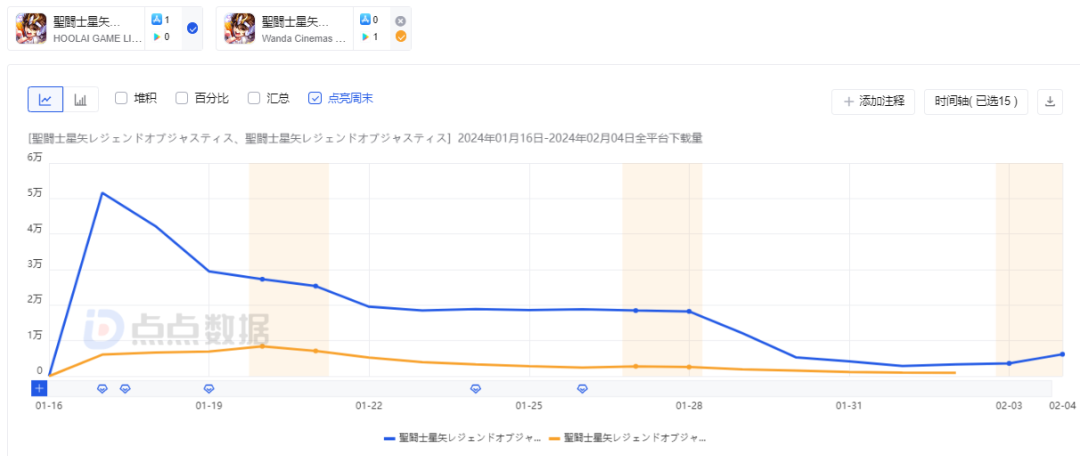Screen dimensions: 1080x456
Task: Open the 时间轴 (已选15) selector
Action: 976,101
